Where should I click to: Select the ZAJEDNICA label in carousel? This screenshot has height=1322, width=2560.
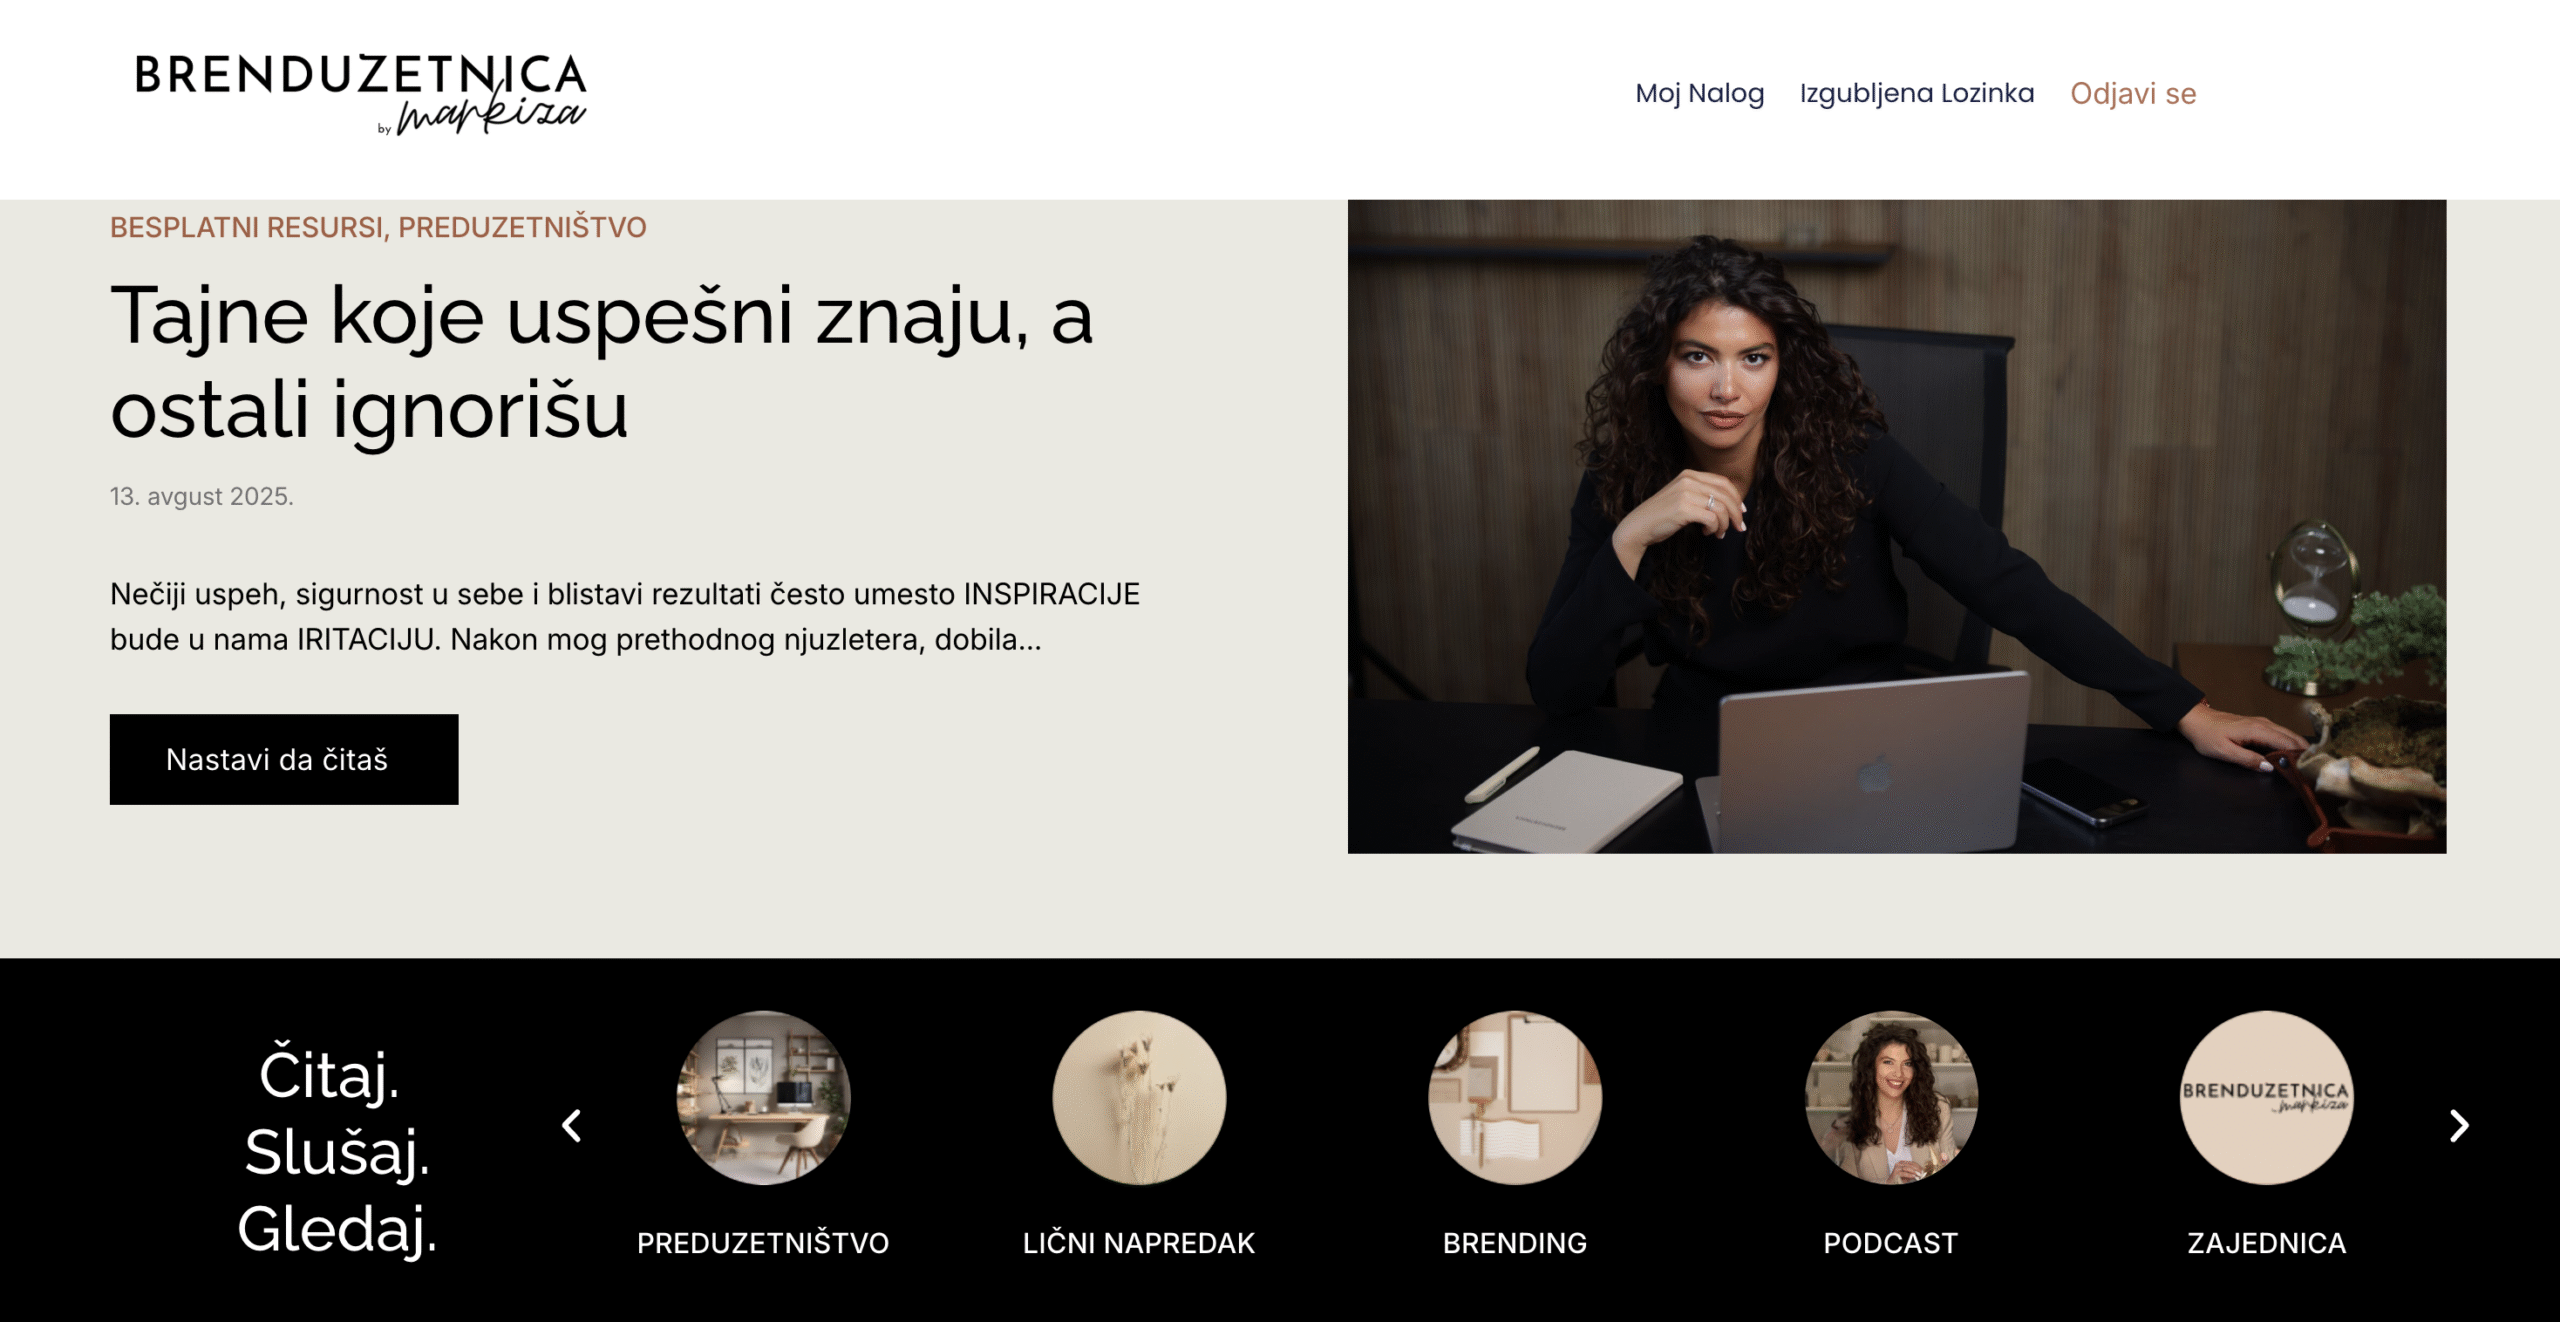coord(2267,1243)
